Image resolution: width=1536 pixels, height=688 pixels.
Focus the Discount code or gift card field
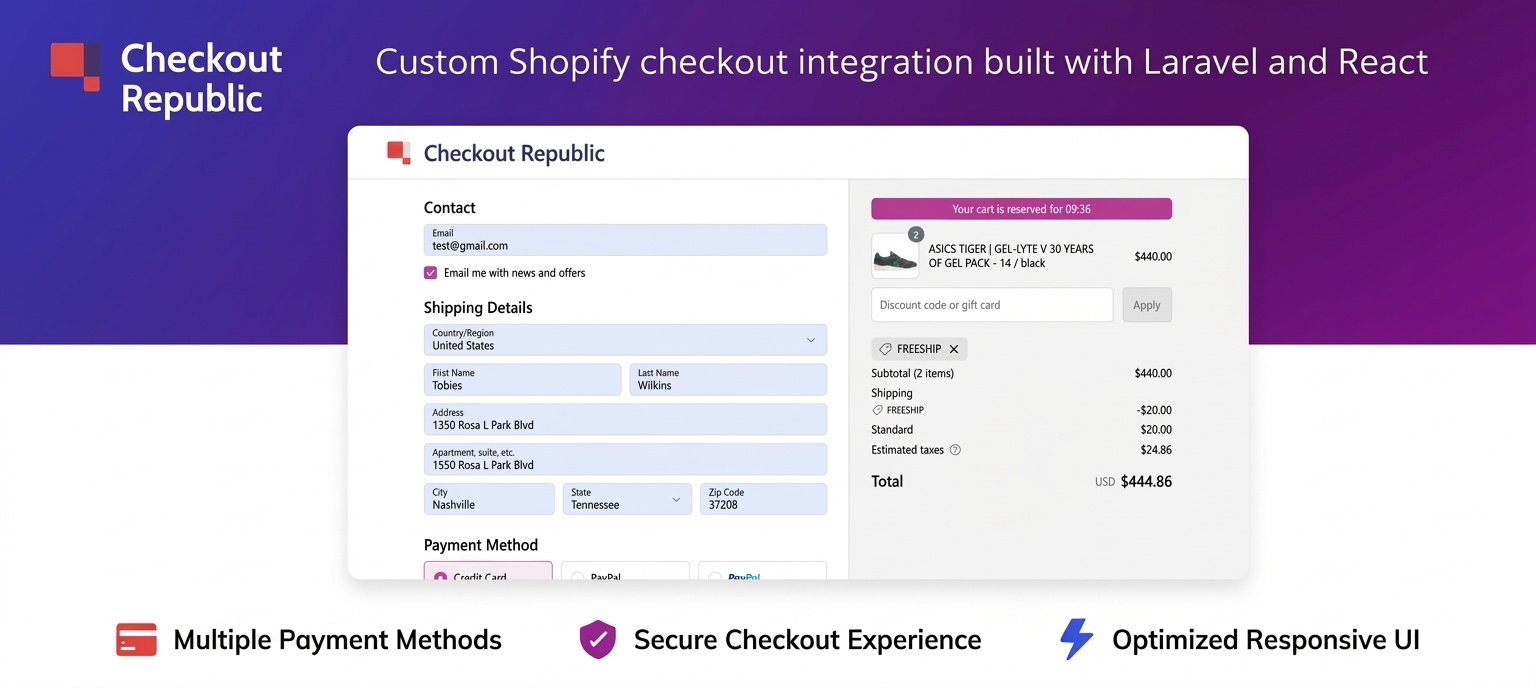[991, 305]
